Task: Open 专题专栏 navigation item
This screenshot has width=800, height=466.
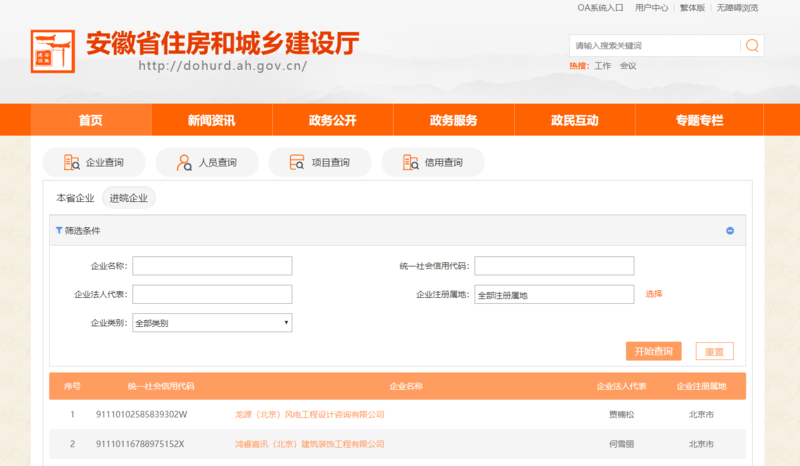Action: click(699, 120)
